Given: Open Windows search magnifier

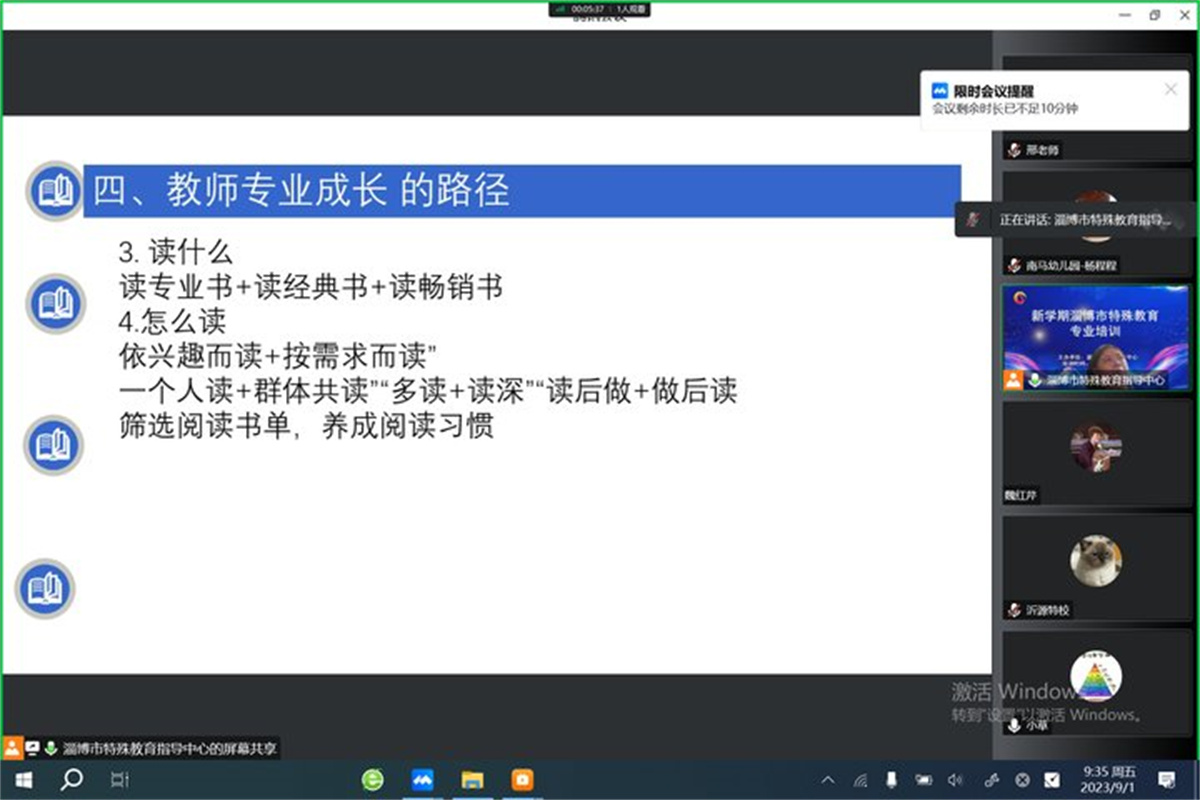Looking at the screenshot, I should [72, 780].
